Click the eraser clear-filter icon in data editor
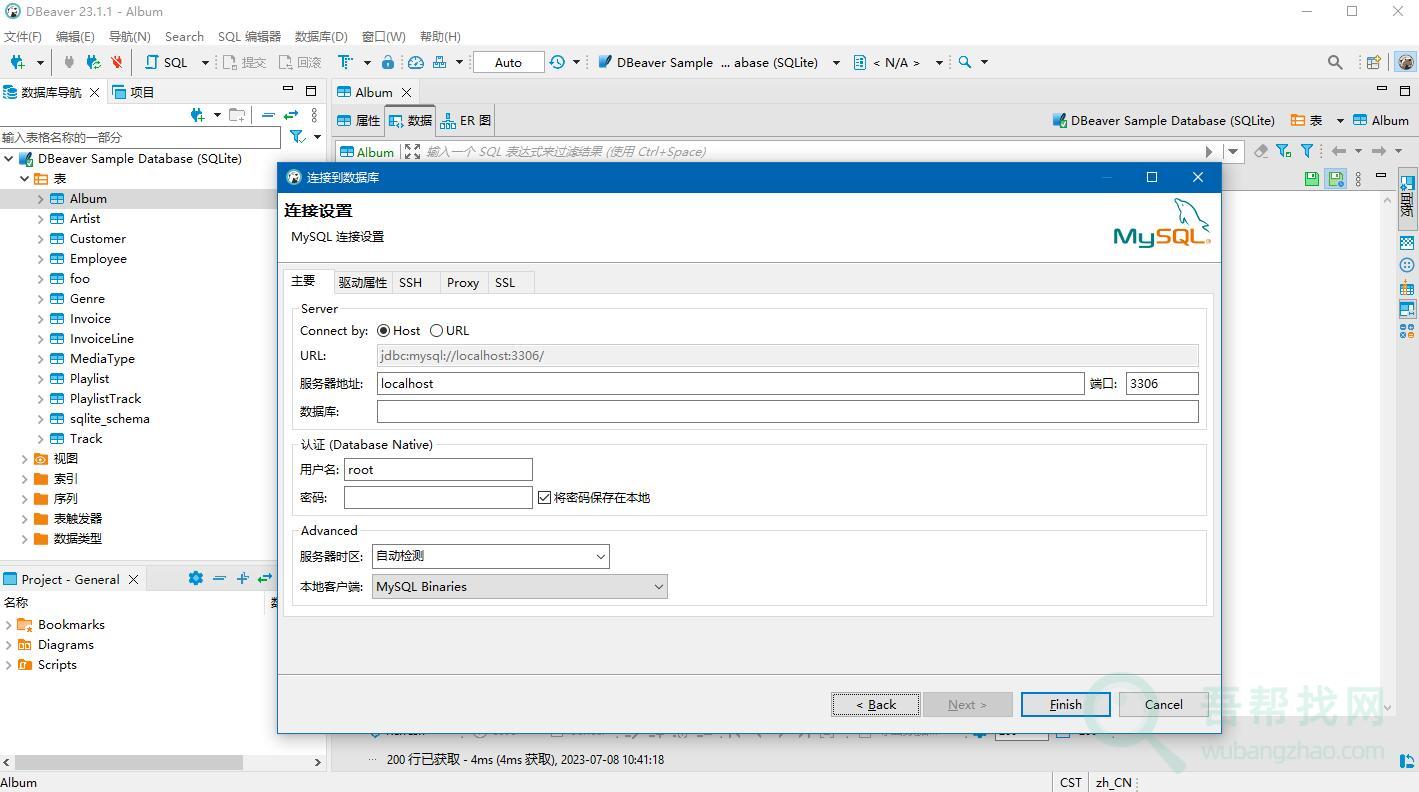Screen dimensions: 1419x792 [1261, 151]
